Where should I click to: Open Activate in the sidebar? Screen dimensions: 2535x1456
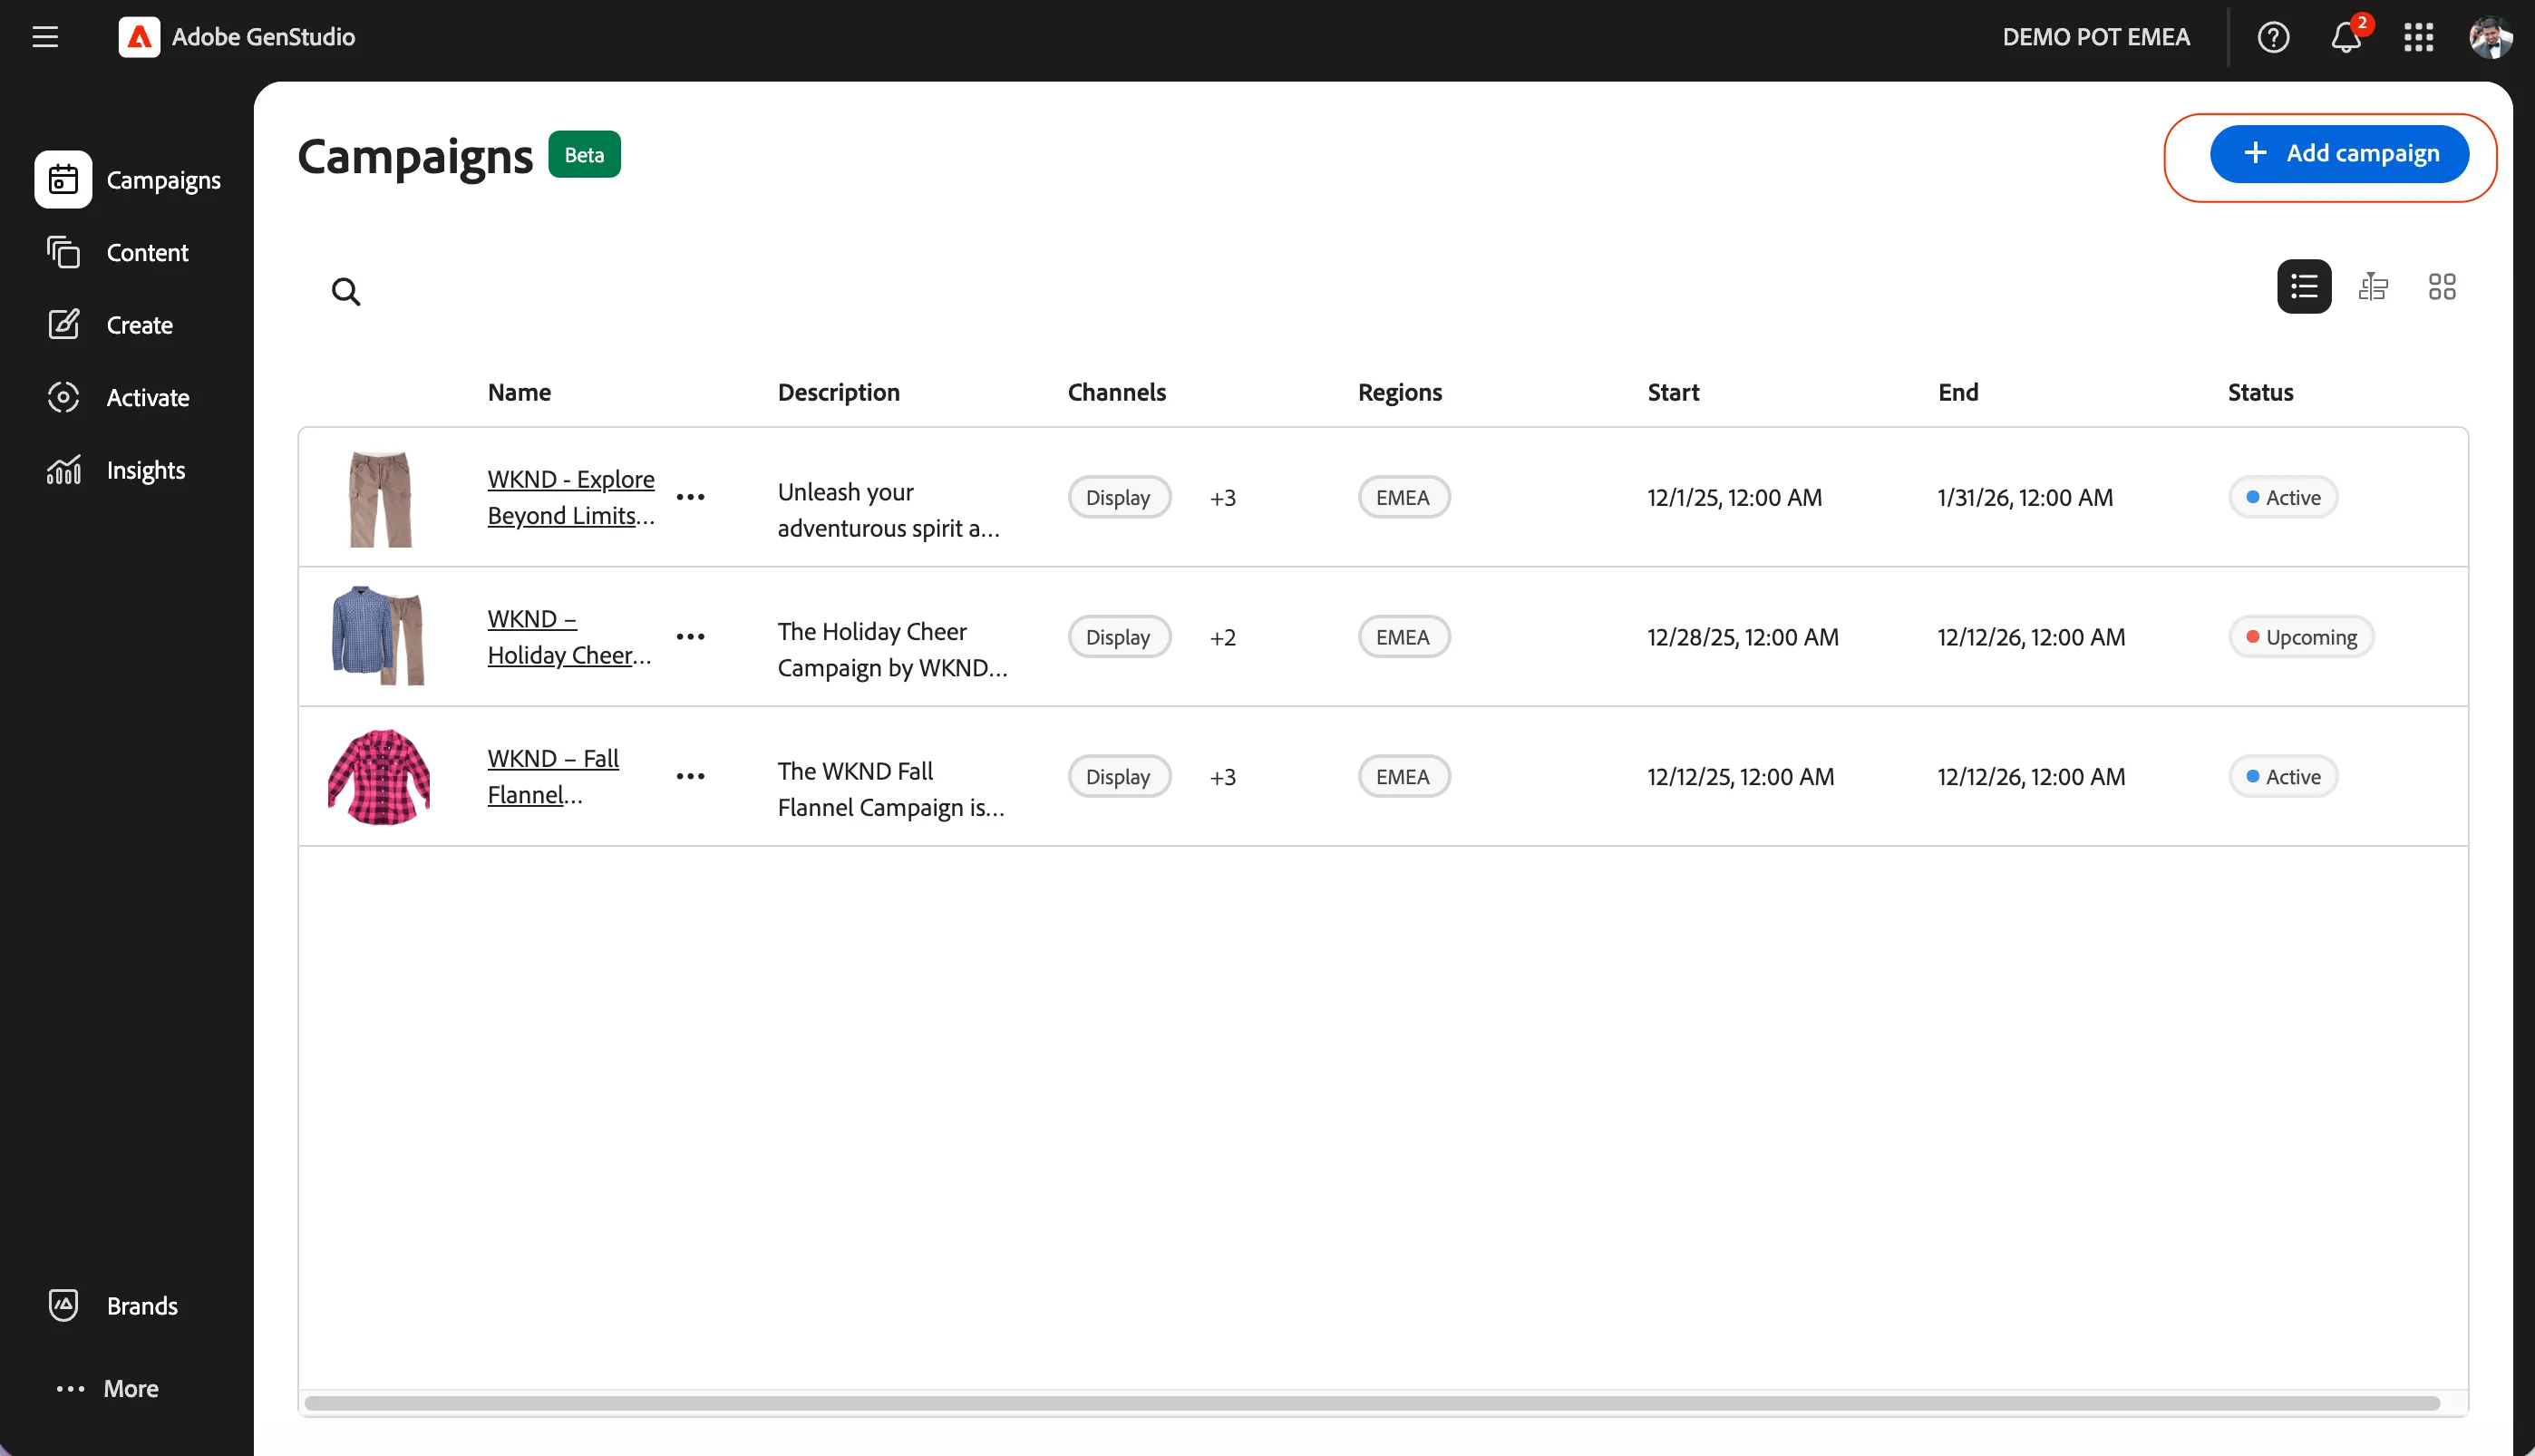[118, 397]
